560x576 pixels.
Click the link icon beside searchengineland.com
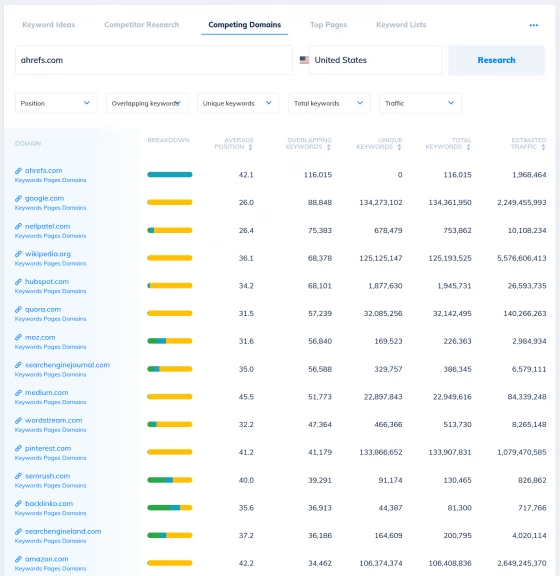coord(18,531)
